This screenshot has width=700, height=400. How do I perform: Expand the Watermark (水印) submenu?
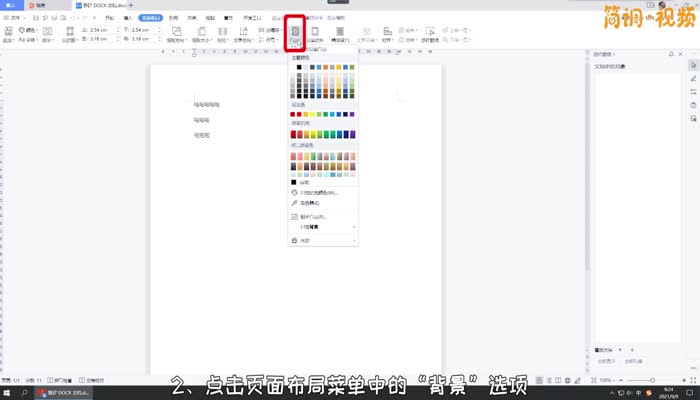click(322, 241)
